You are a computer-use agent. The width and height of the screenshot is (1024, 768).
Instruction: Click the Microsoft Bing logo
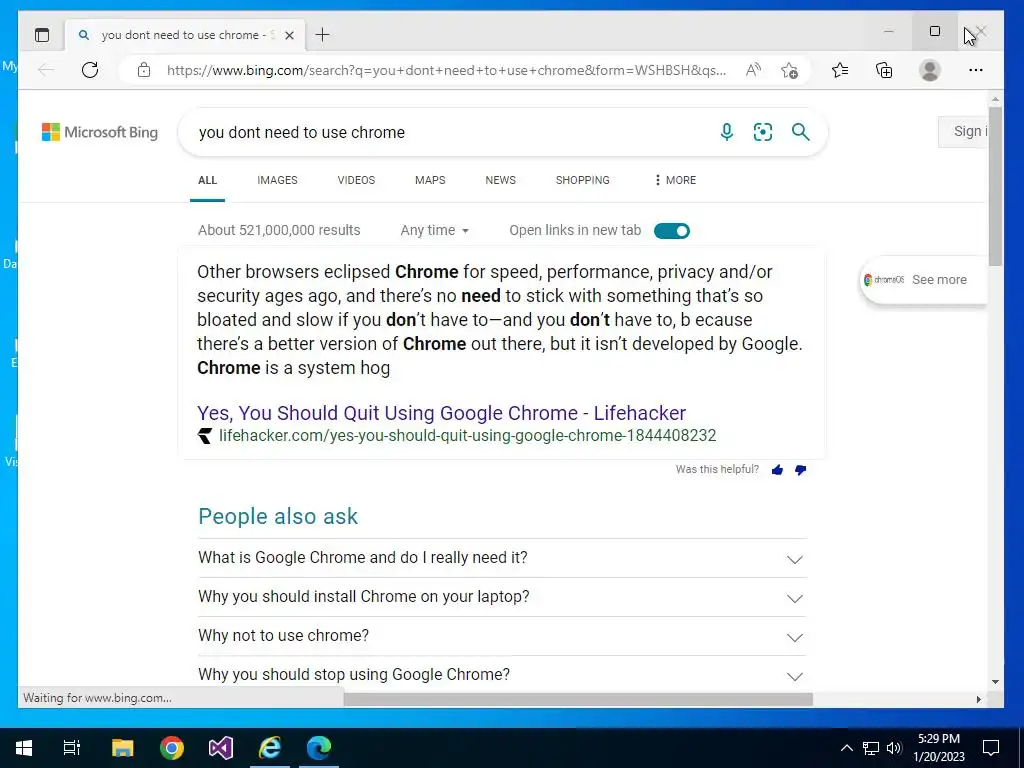tap(100, 132)
